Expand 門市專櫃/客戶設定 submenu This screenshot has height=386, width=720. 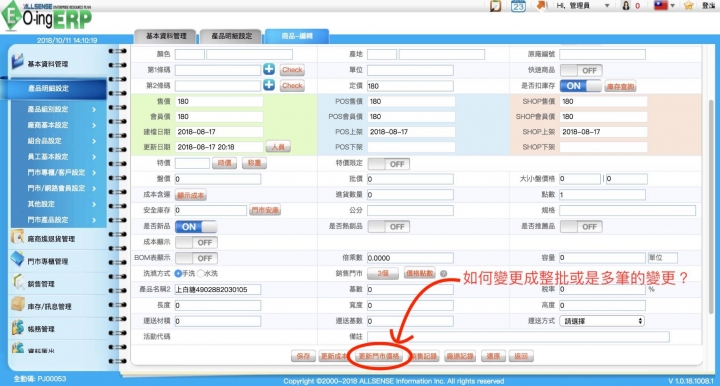(94, 173)
